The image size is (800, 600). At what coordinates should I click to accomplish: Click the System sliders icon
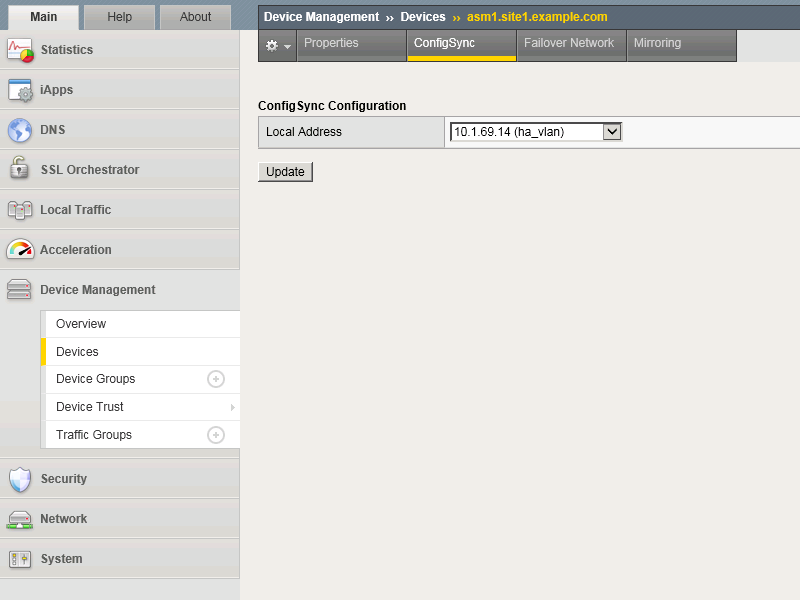point(20,559)
